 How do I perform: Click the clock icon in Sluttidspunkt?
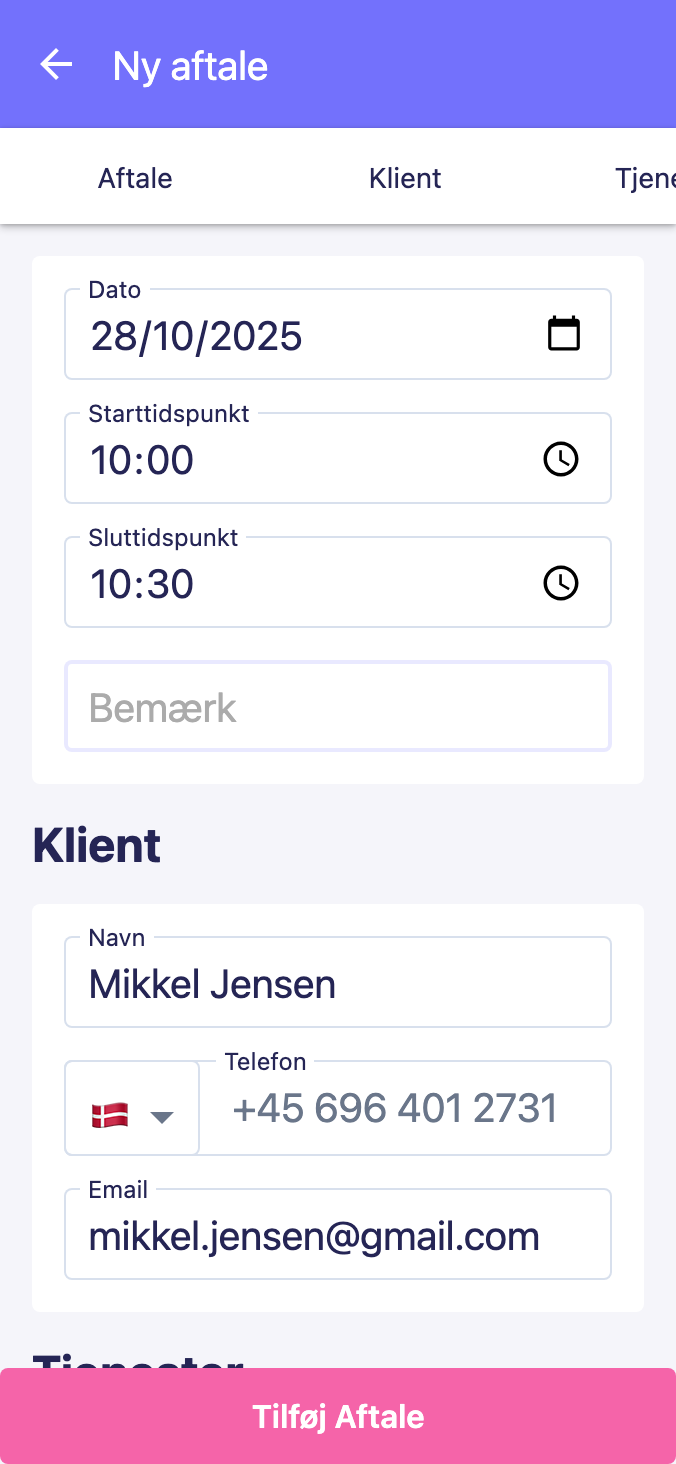pos(560,583)
